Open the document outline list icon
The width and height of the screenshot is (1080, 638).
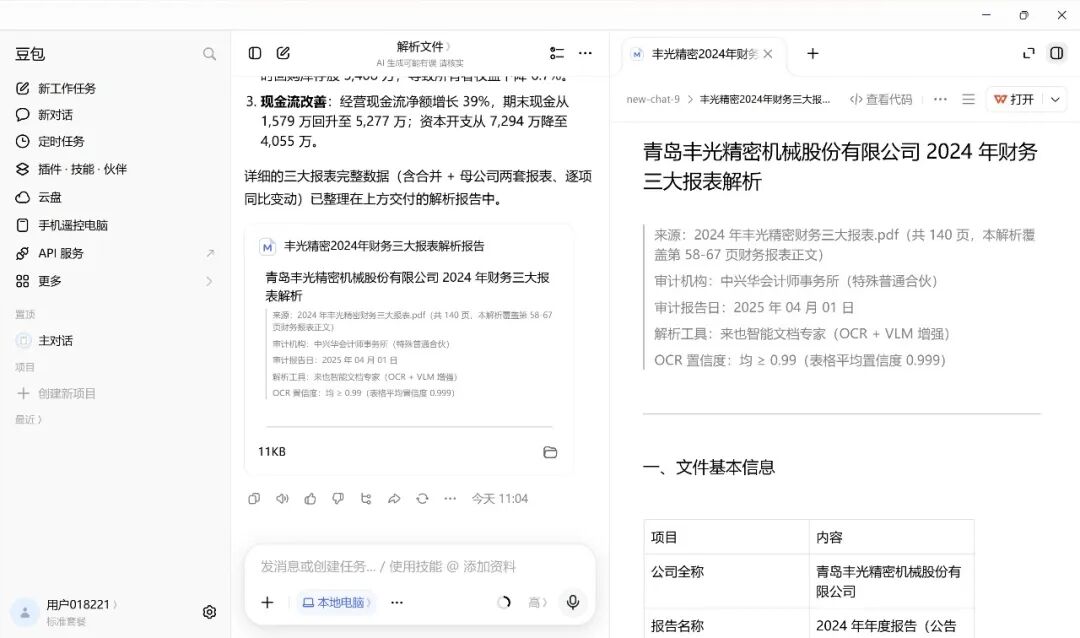pos(968,99)
